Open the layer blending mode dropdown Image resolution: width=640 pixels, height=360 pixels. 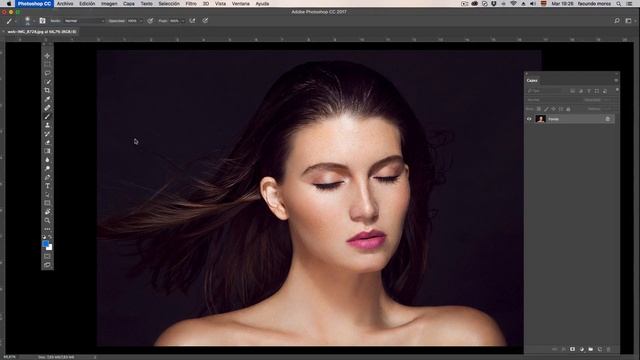[551, 100]
